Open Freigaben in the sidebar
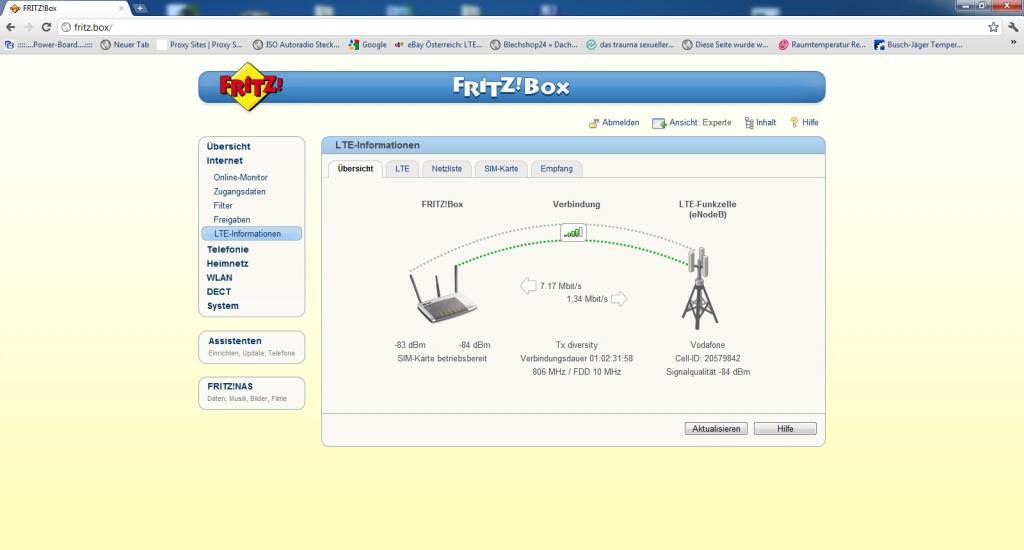 (x=232, y=219)
